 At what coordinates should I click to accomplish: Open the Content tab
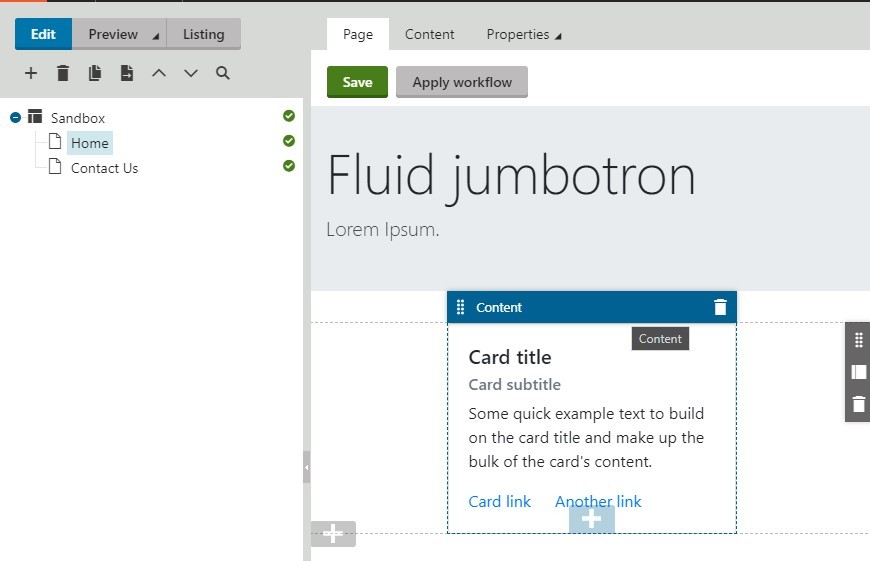tap(429, 34)
